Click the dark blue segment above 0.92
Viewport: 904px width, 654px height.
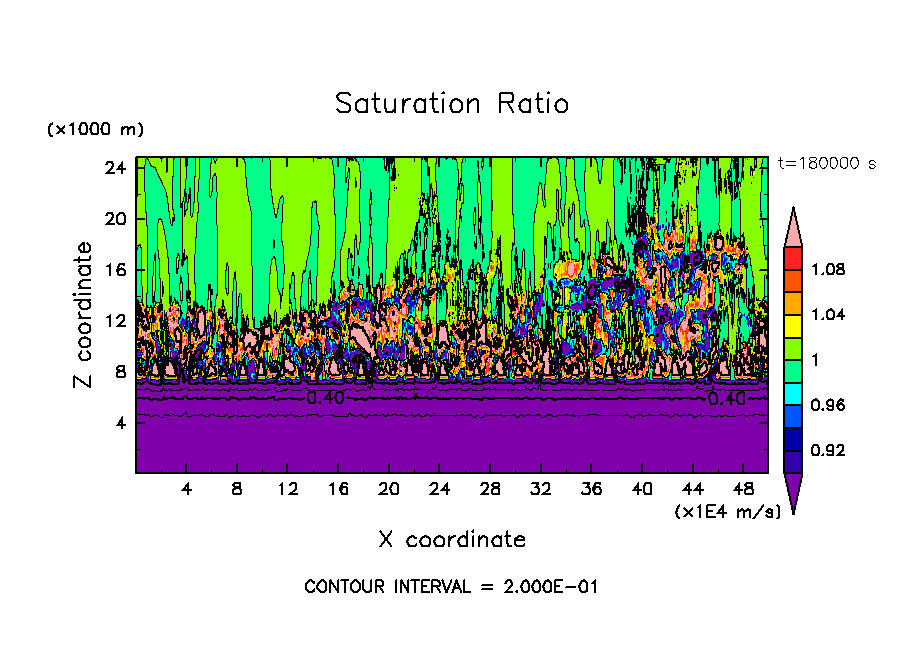(792, 439)
